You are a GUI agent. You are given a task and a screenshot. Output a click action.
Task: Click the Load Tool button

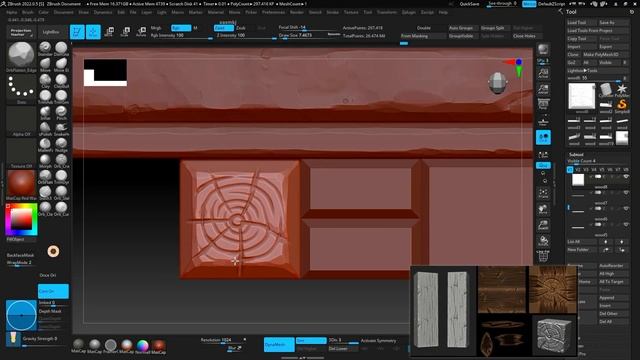pos(581,22)
